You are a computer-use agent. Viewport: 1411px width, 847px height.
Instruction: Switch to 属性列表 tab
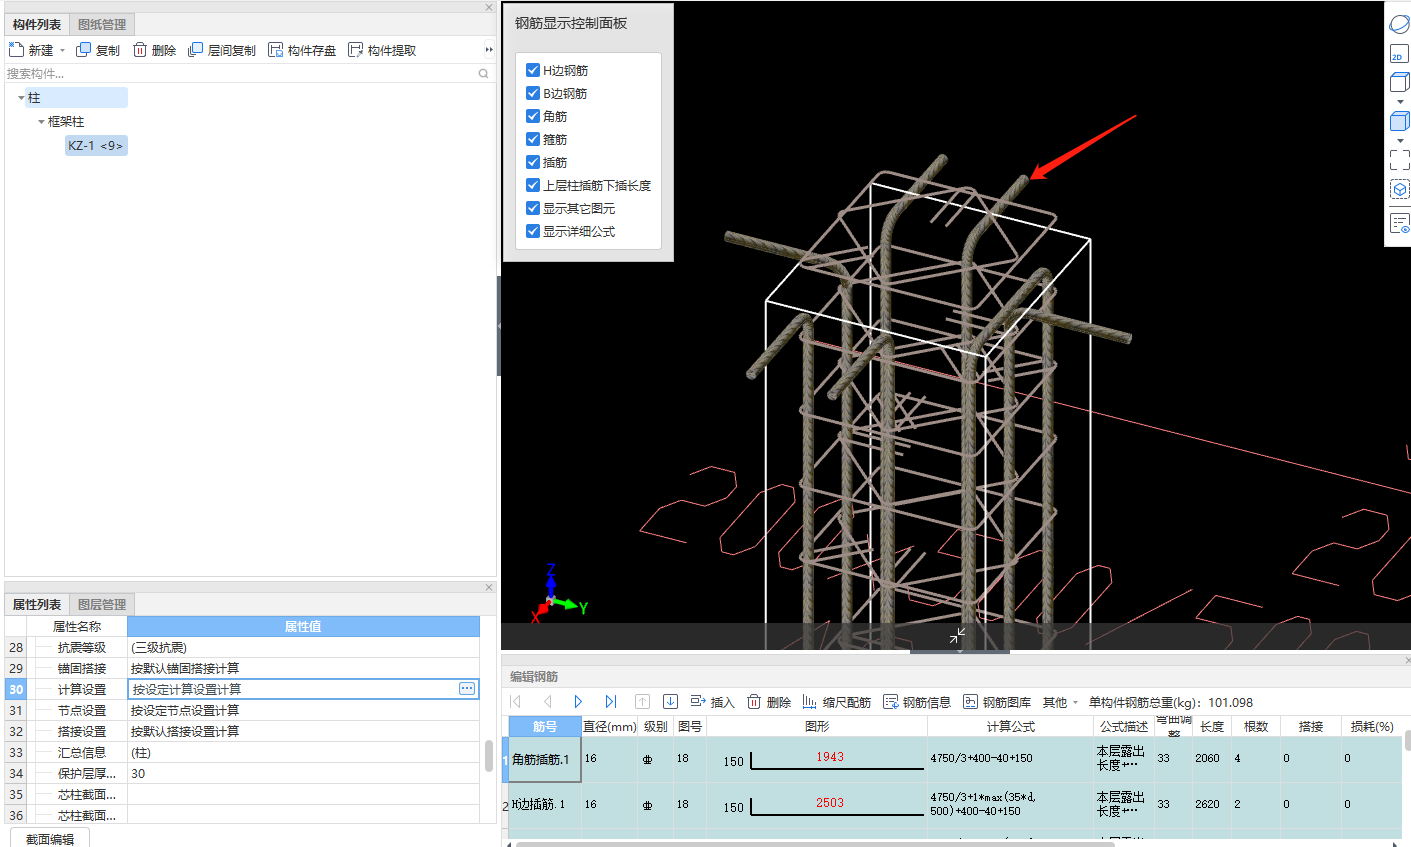(x=37, y=604)
